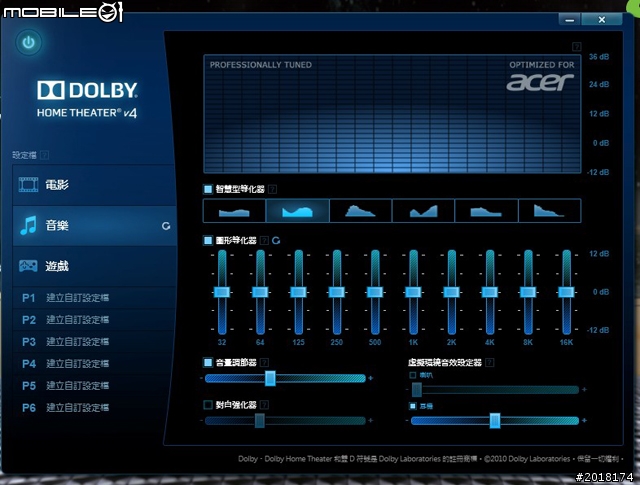Viewport: 640px width, 485px height.
Task: Click plus at end of 喇叭 surround slider
Action: (x=584, y=389)
